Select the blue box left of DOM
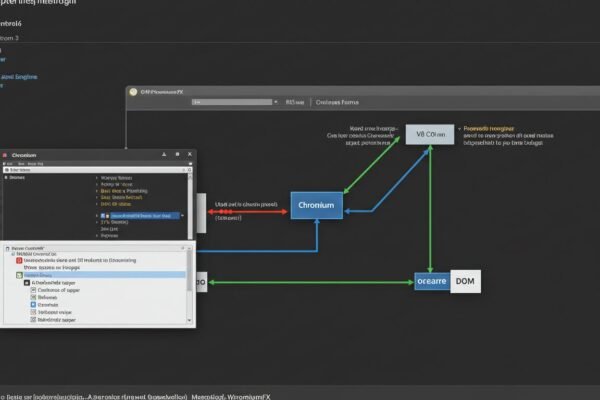The height and width of the screenshot is (400, 600). click(x=432, y=281)
